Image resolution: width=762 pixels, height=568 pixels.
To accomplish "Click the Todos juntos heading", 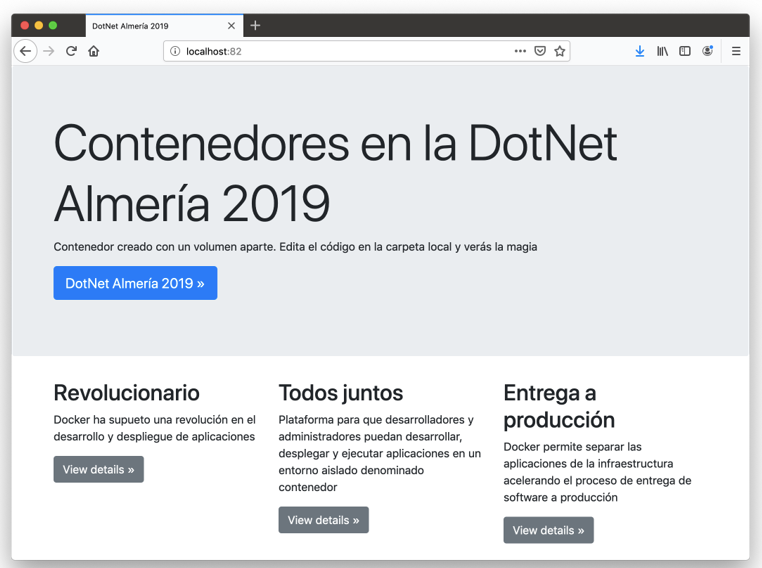I will pyautogui.click(x=341, y=393).
